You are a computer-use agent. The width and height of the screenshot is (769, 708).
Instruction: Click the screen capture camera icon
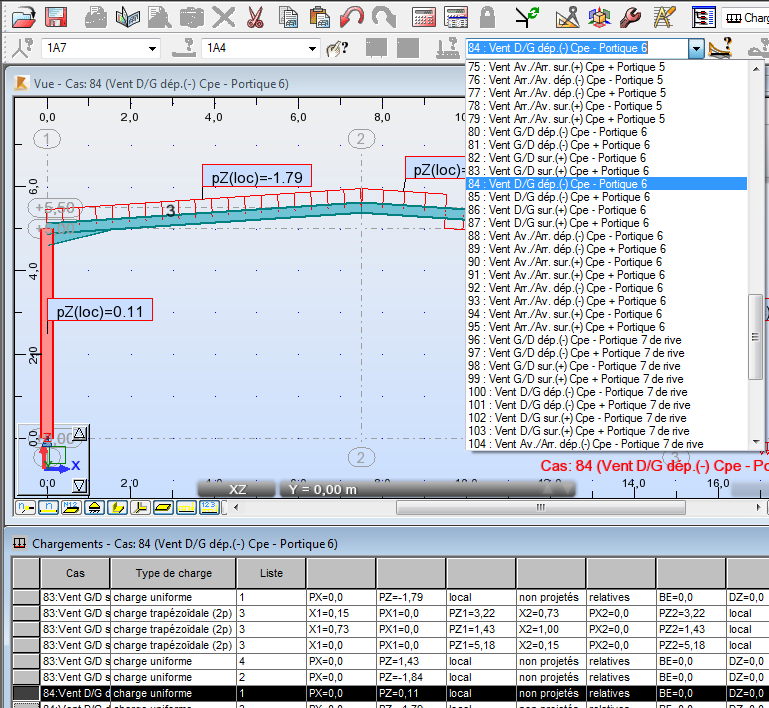tap(192, 18)
